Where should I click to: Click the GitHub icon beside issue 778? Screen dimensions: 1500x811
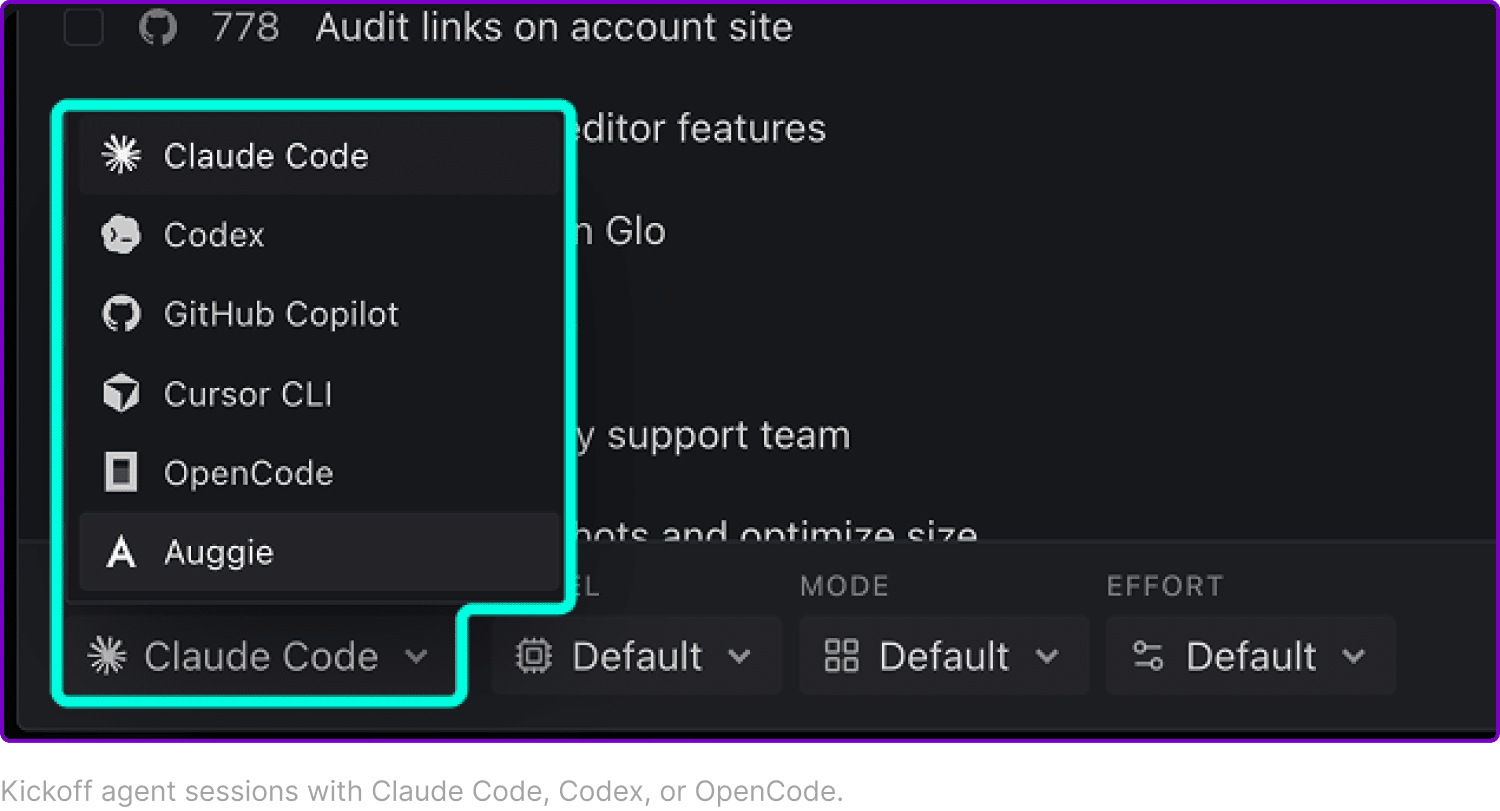157,27
